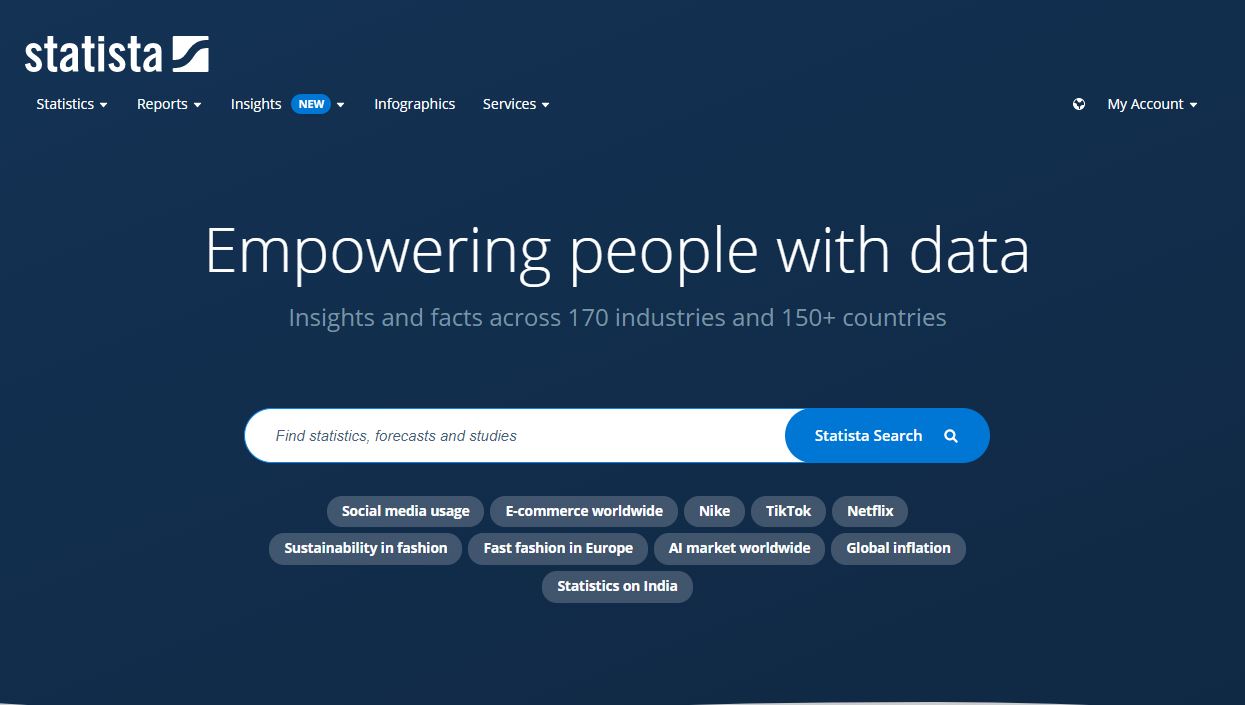Screen dimensions: 1245x705
Task: Open the Netflix topic tag
Action: [x=870, y=511]
